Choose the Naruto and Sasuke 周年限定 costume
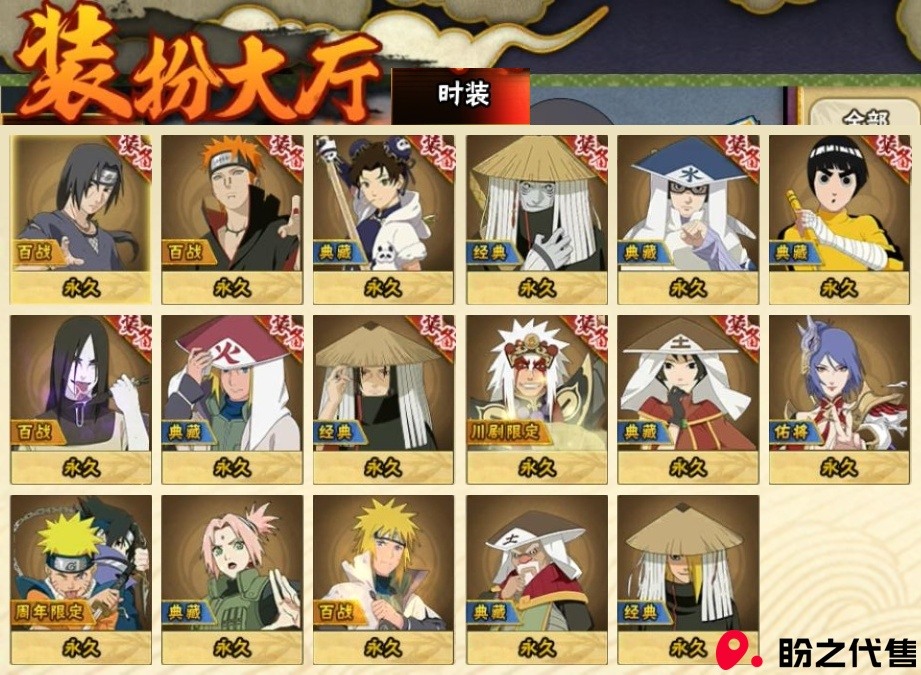This screenshot has height=675, width=921. 81,580
